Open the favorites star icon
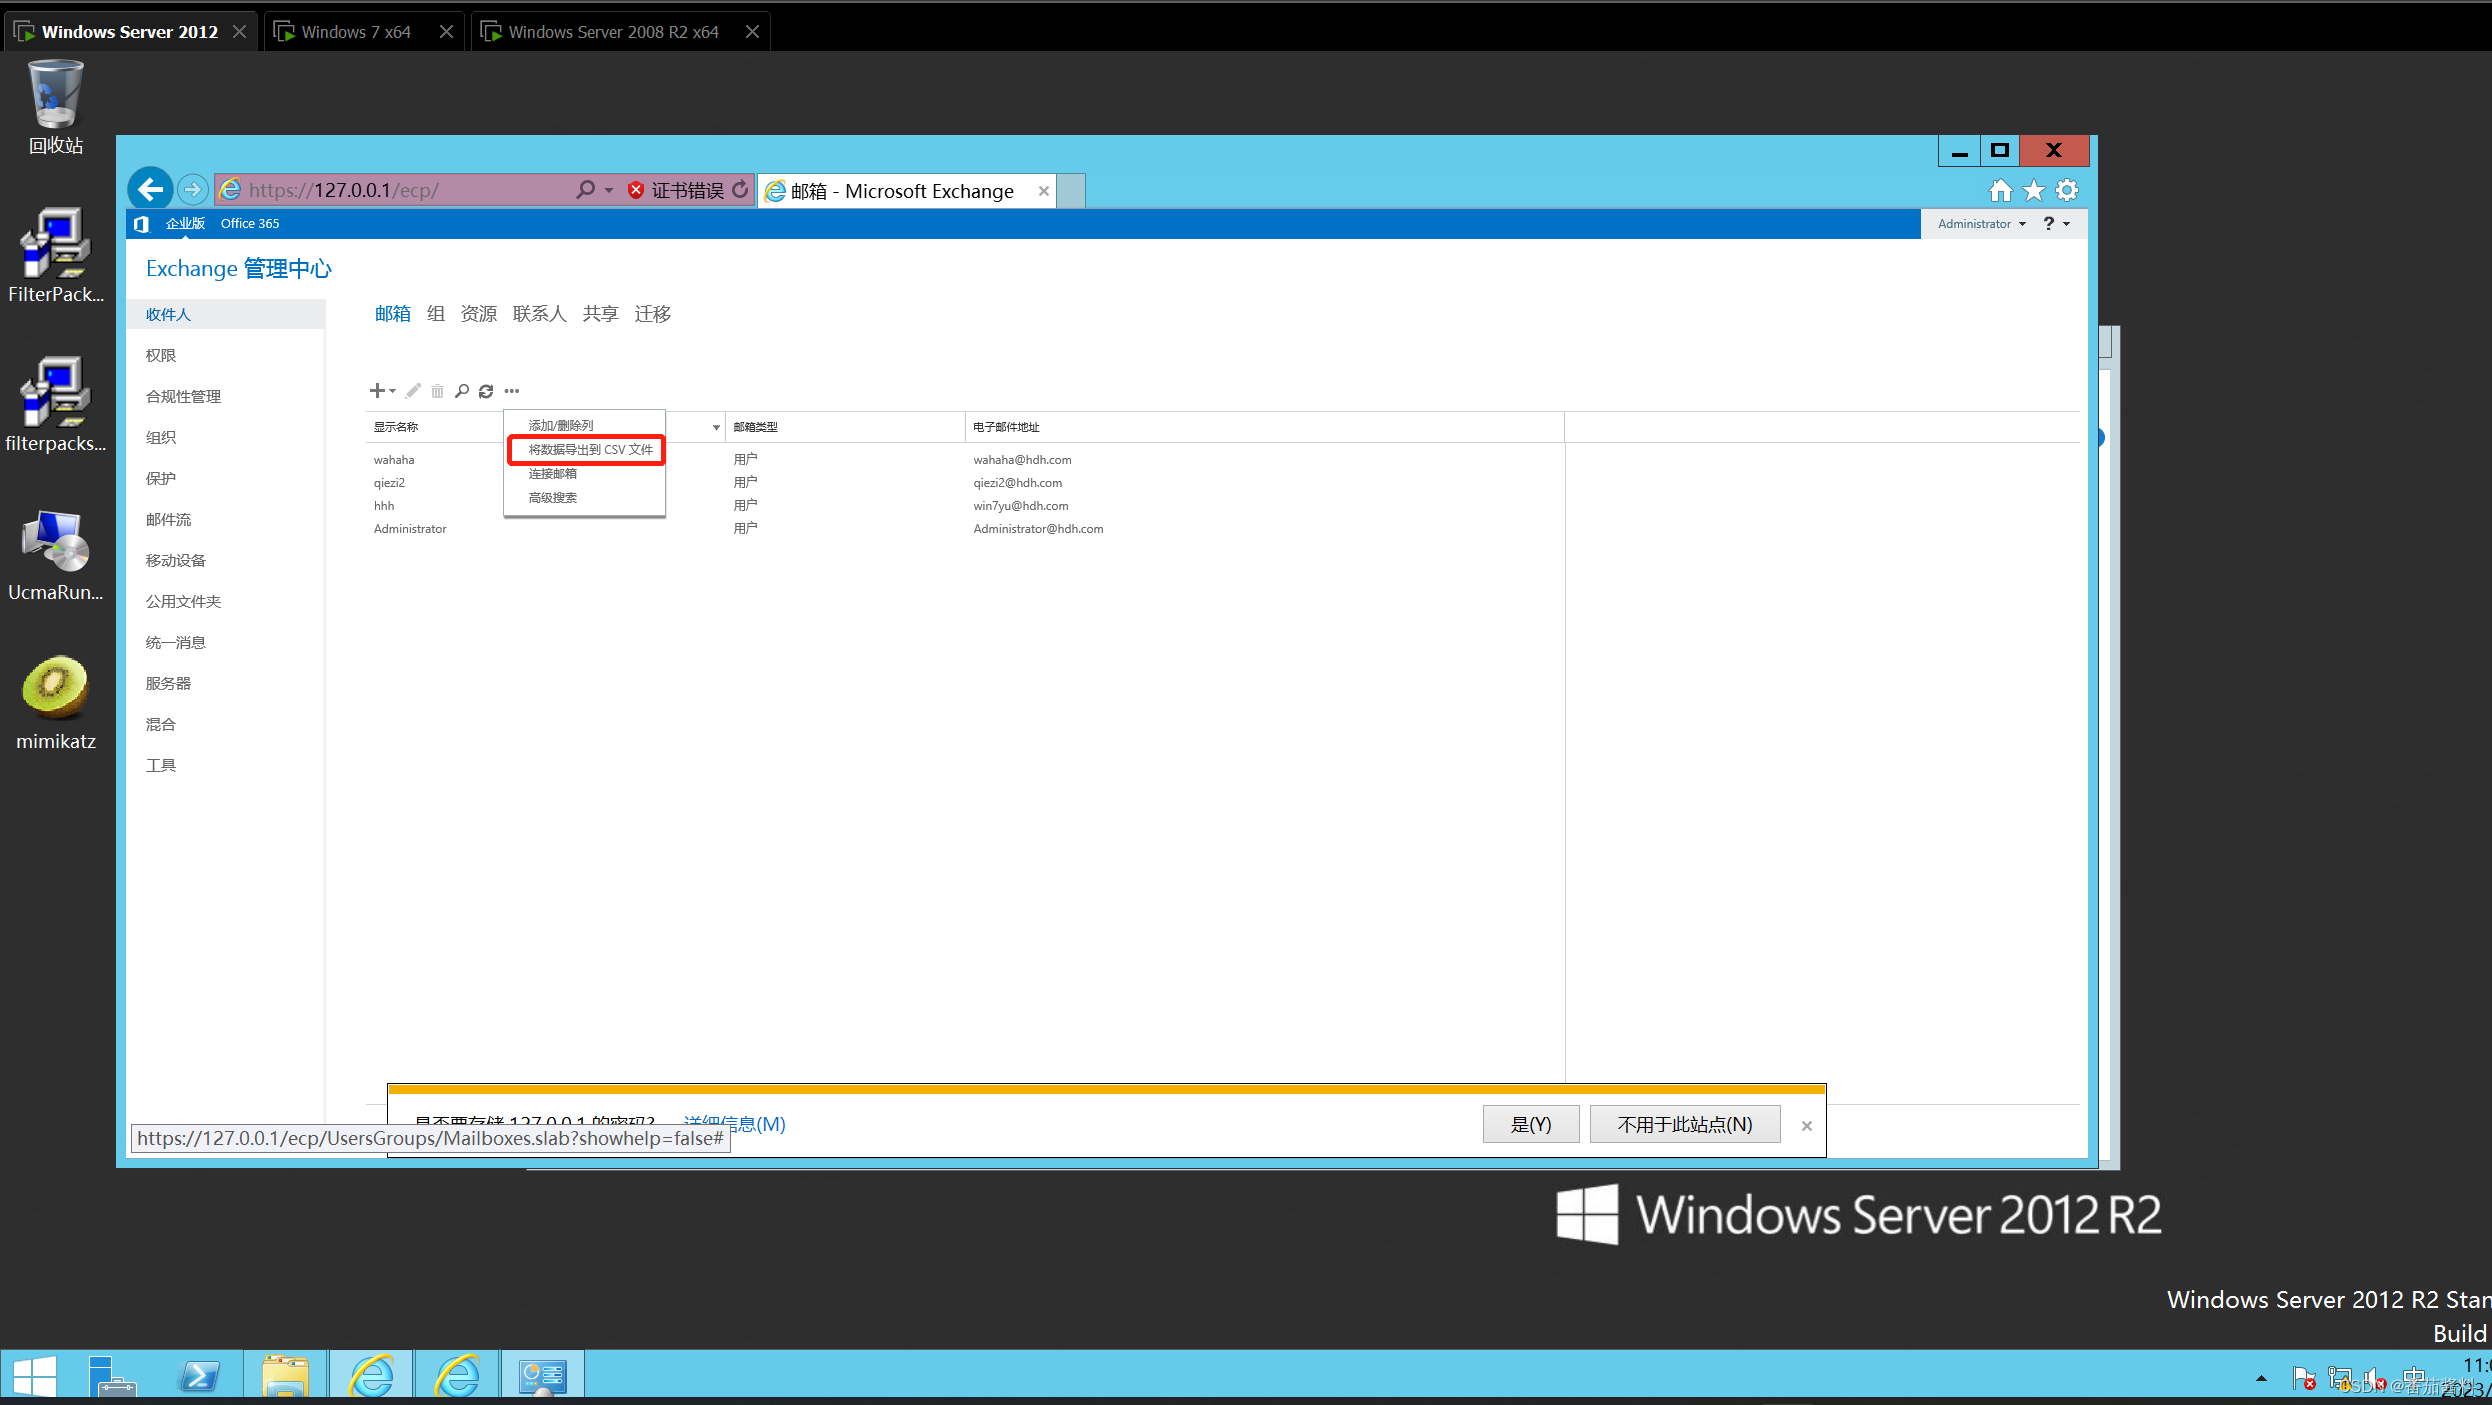The width and height of the screenshot is (2492, 1405). tap(2034, 190)
